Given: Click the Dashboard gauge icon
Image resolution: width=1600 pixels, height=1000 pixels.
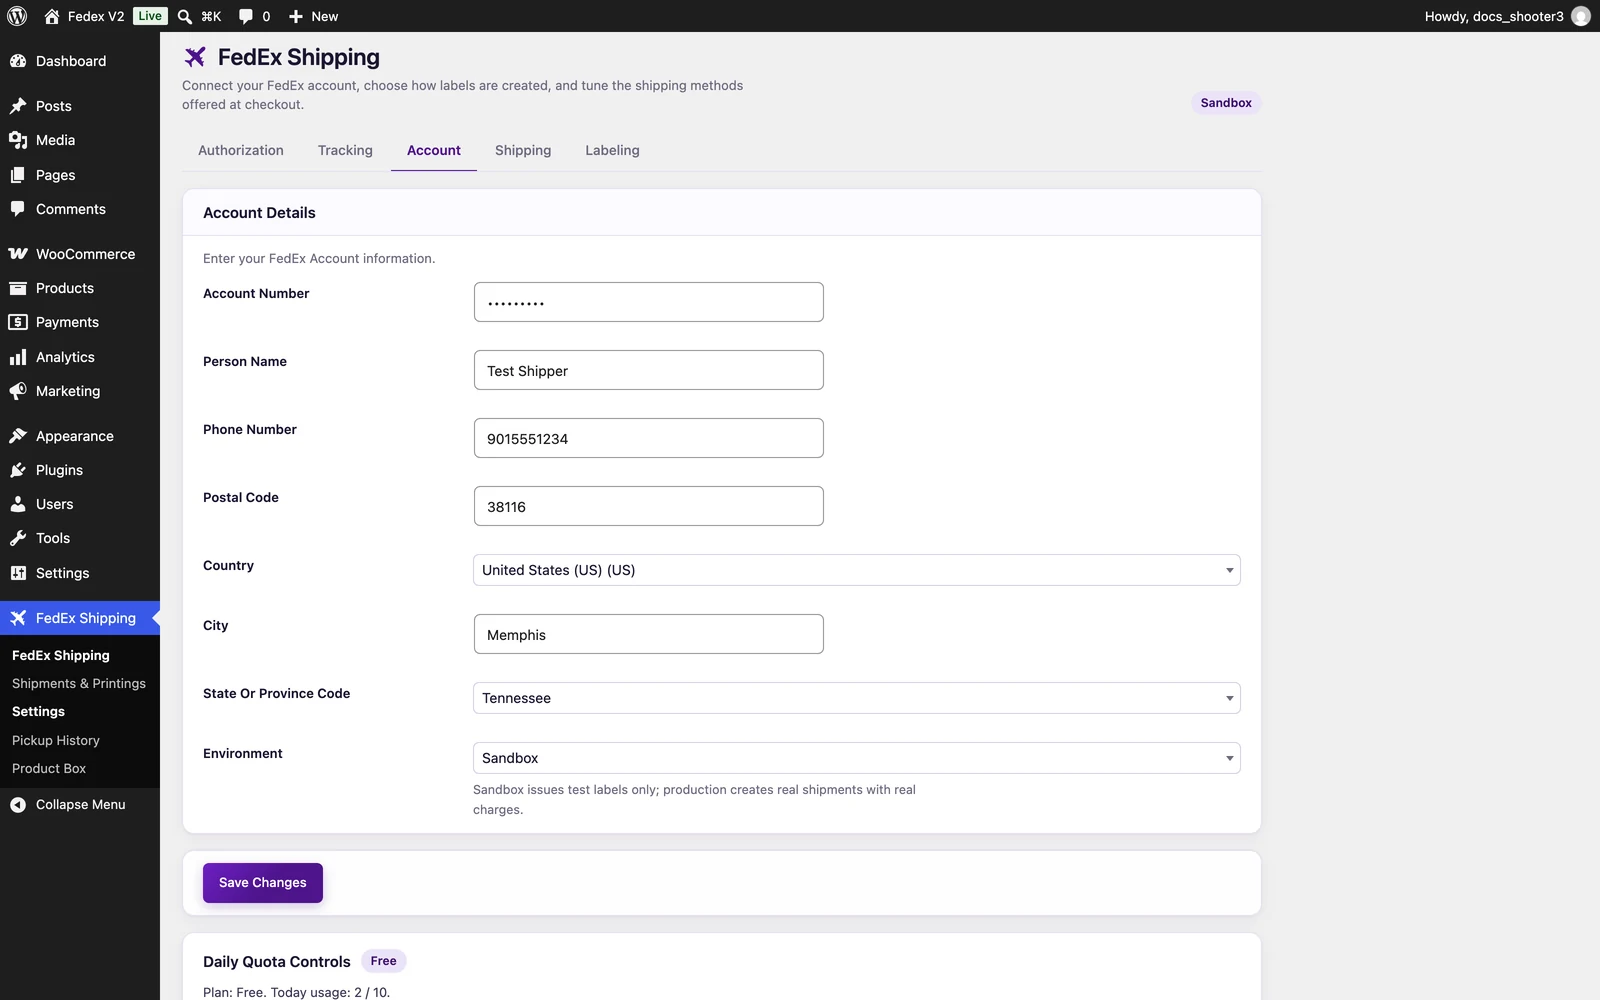Looking at the screenshot, I should (x=18, y=61).
